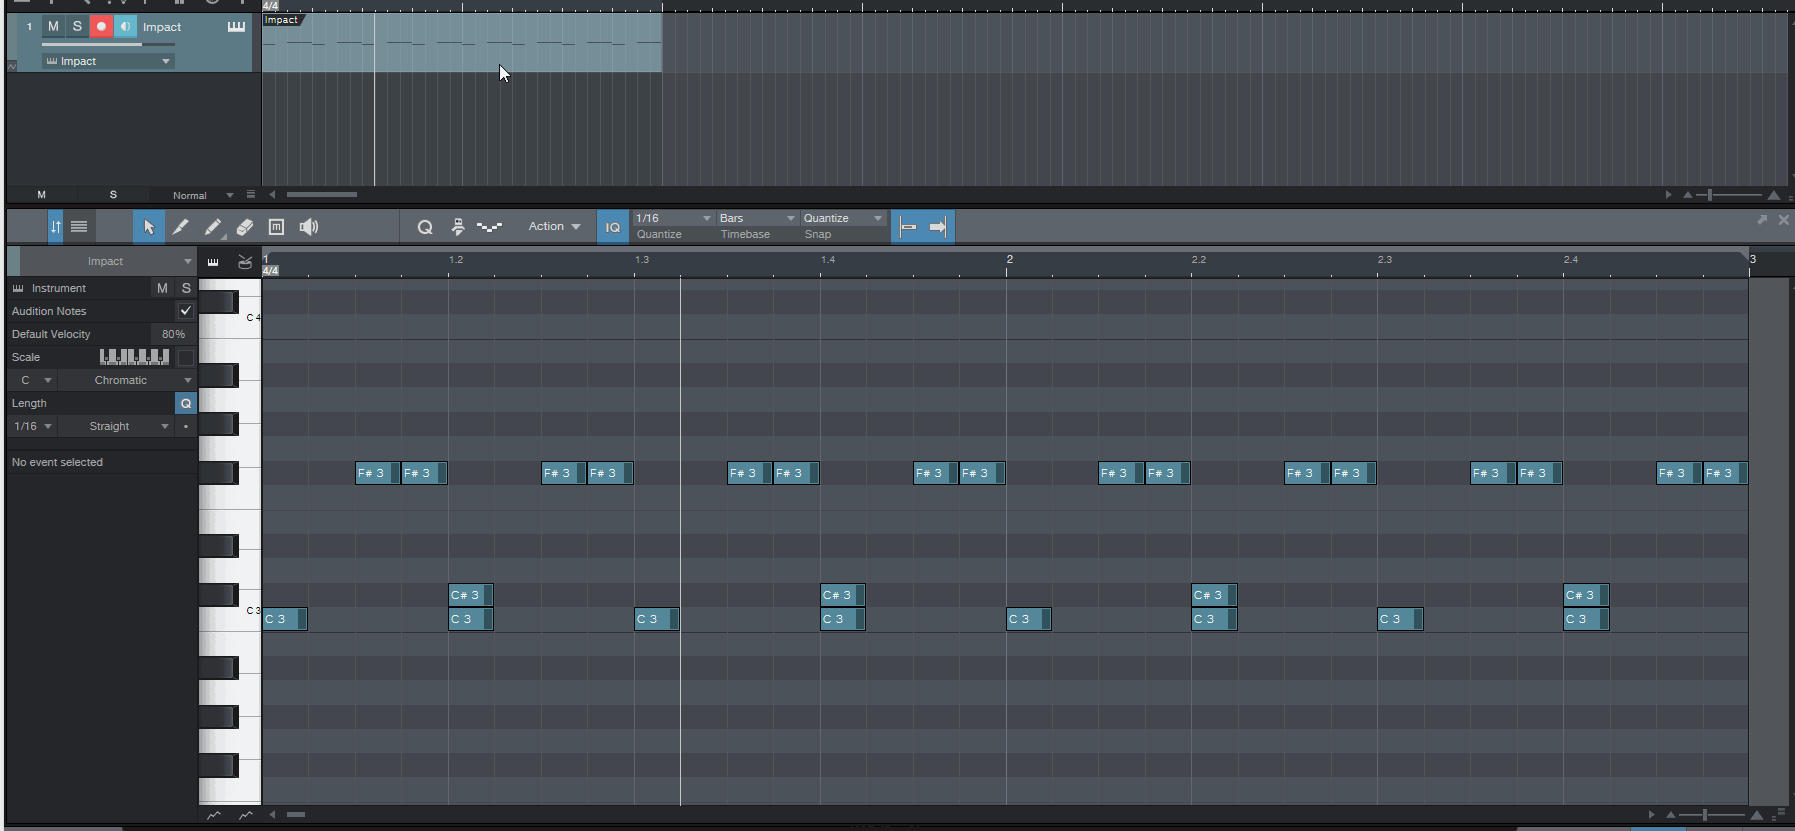Select the Split (knife) tool
1795x831 pixels.
(x=180, y=227)
